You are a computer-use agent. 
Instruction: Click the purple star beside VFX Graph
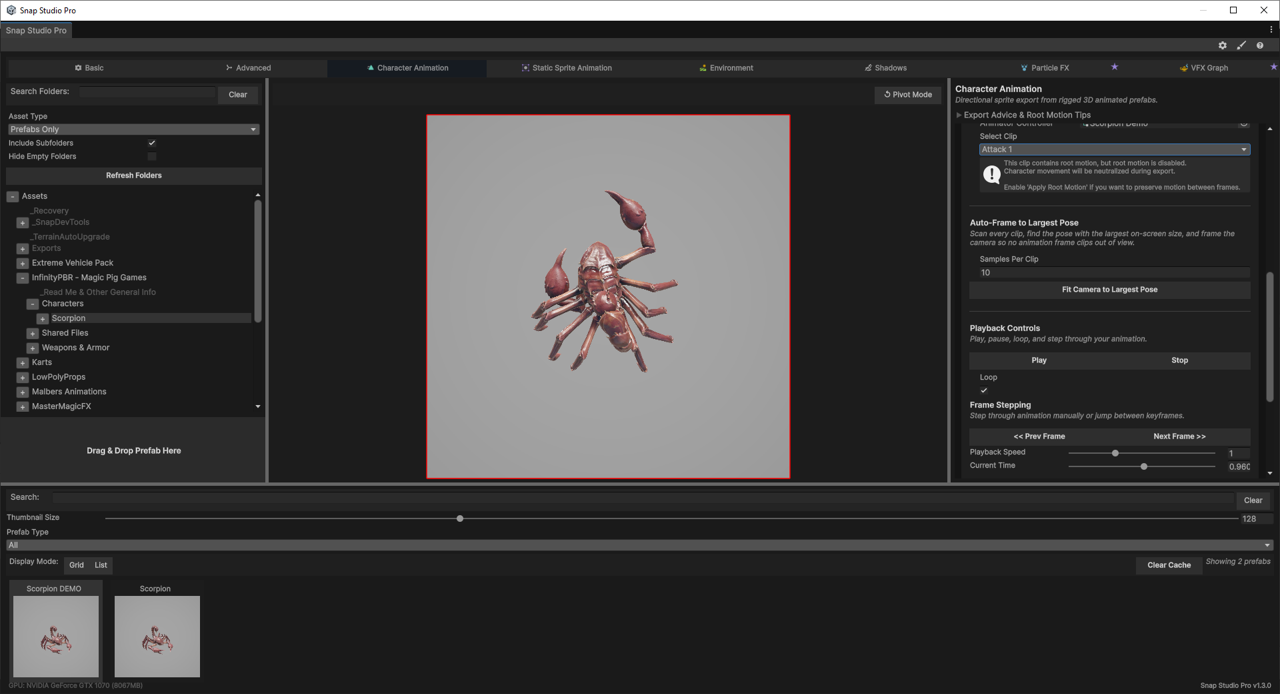click(1273, 67)
